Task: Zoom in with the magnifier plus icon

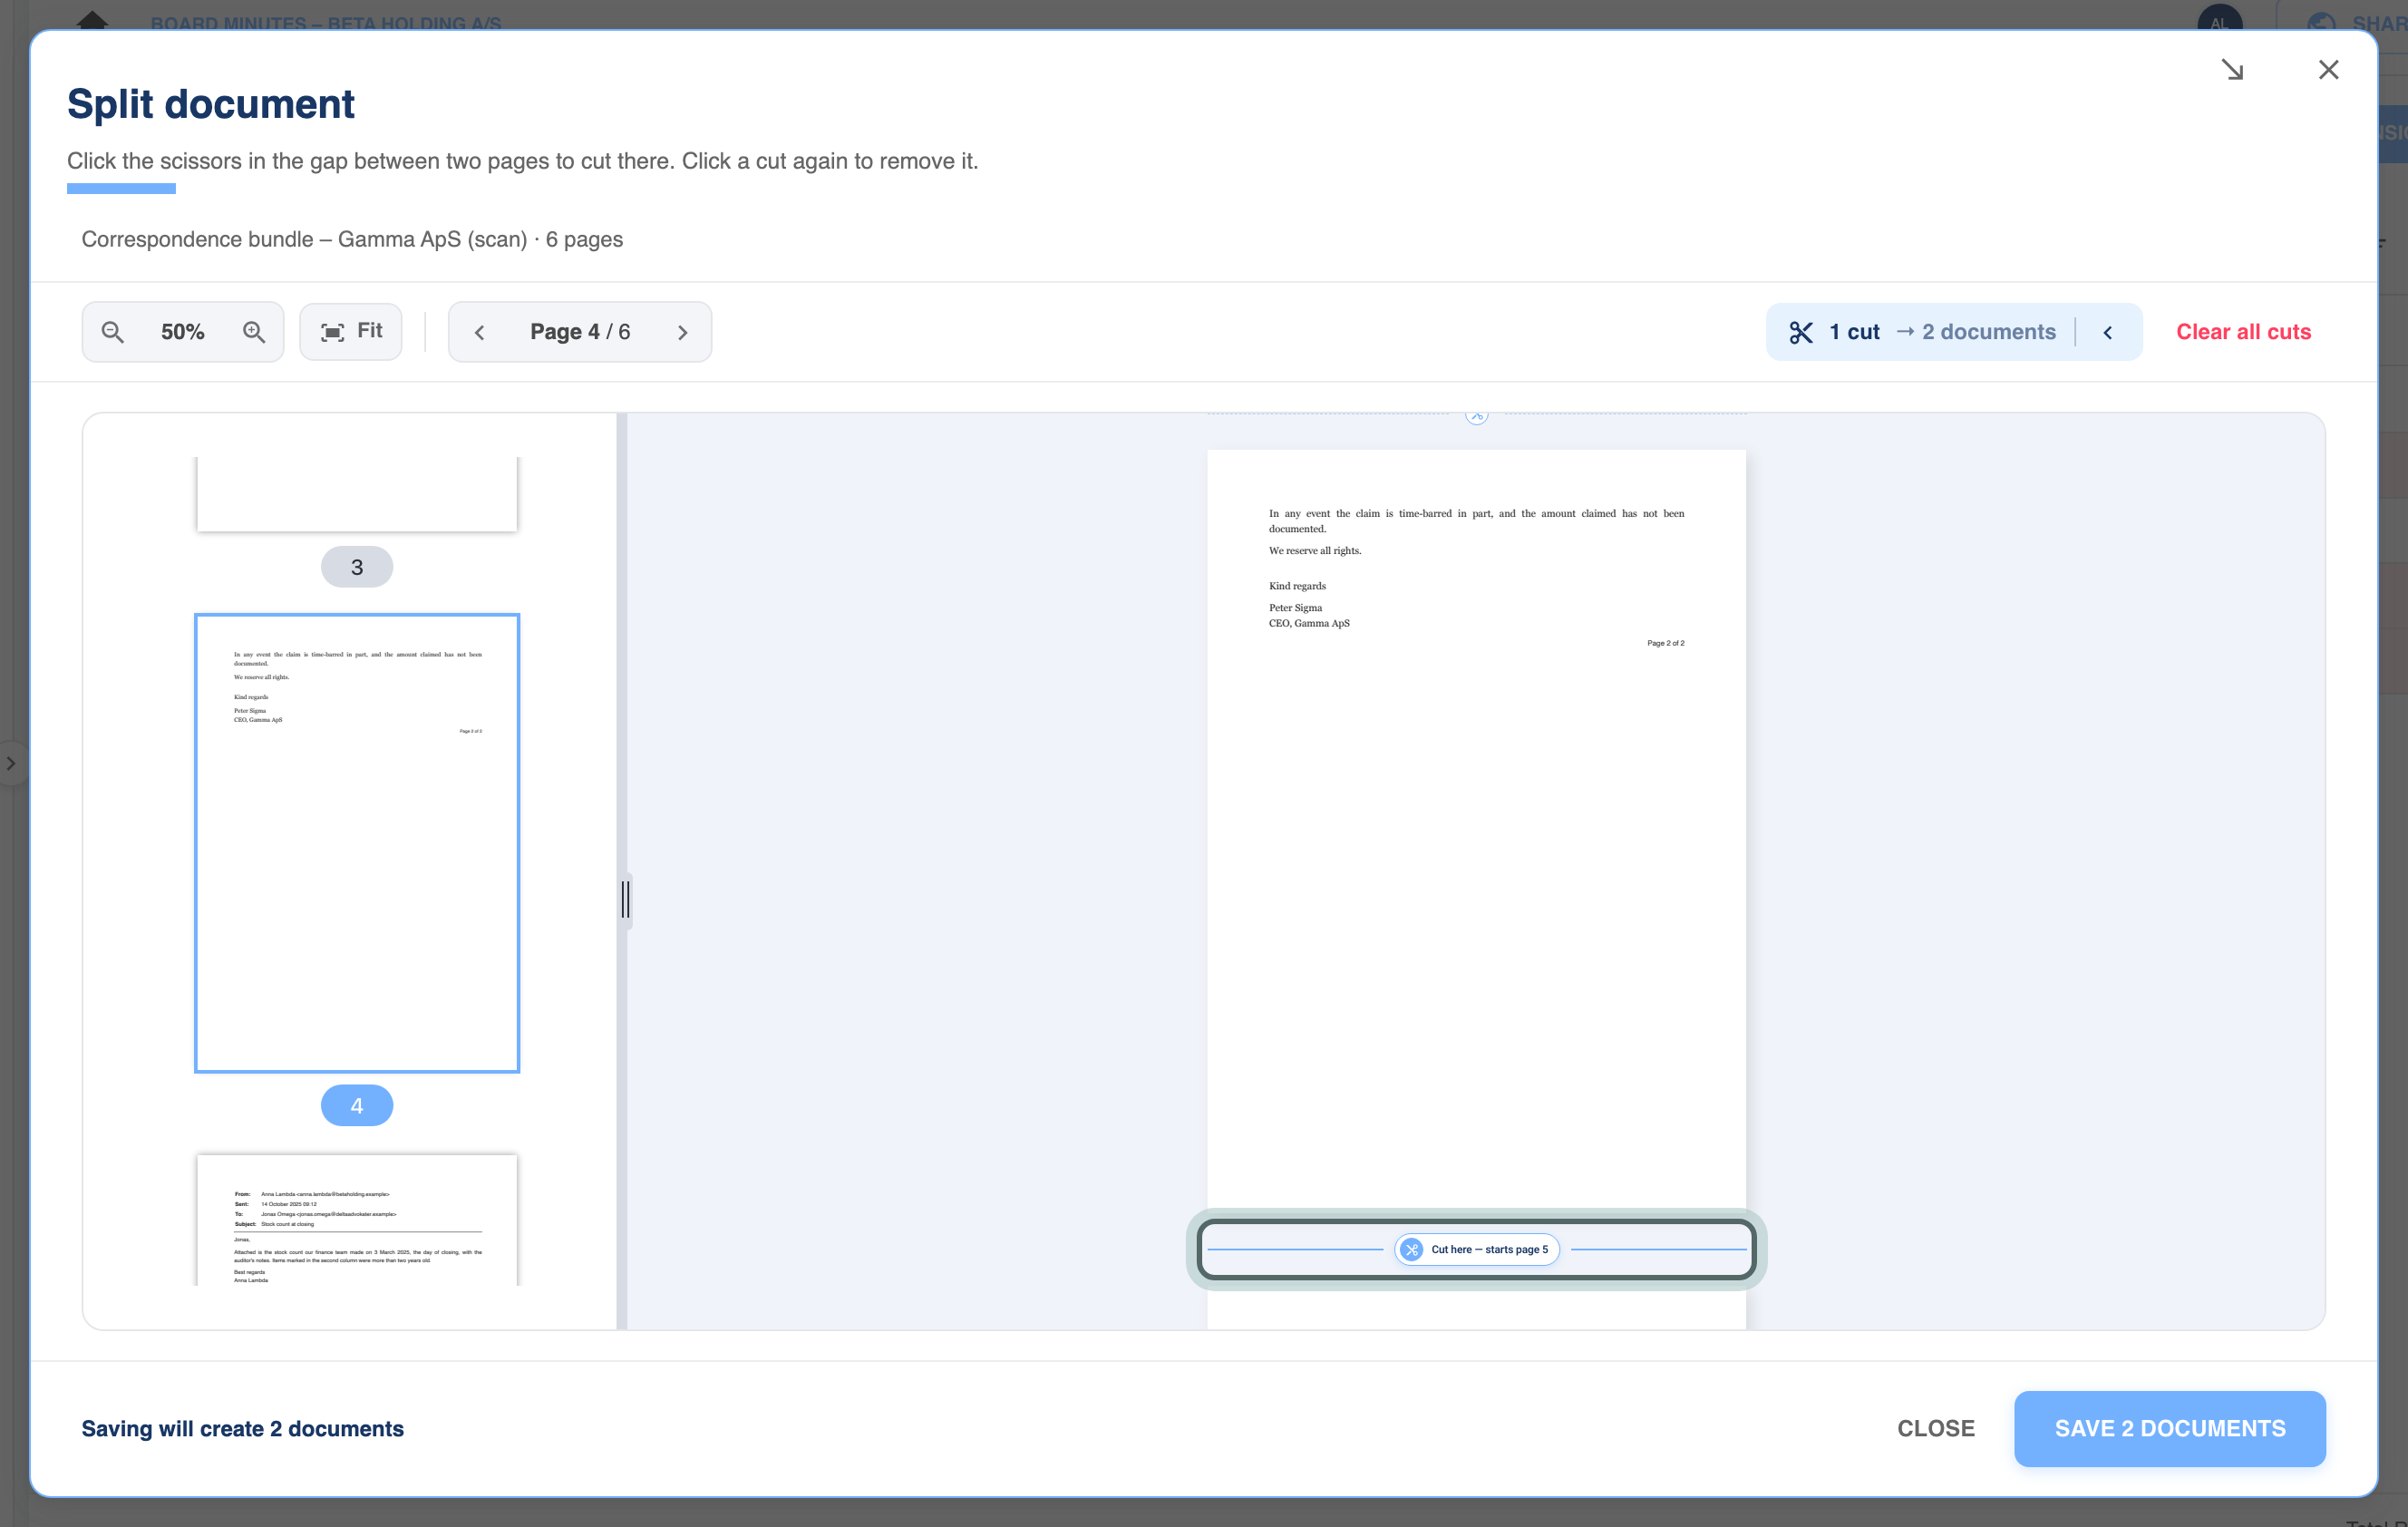Action: (254, 332)
